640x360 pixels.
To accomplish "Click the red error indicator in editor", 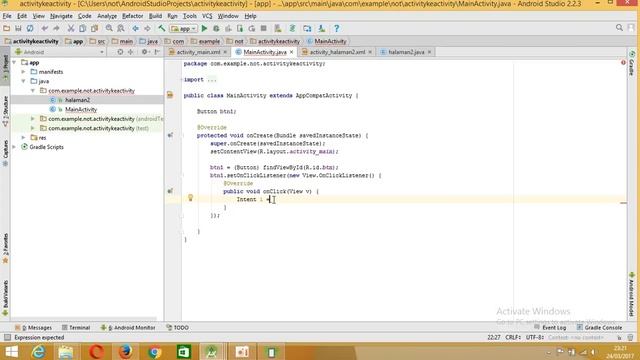I will 623,62.
